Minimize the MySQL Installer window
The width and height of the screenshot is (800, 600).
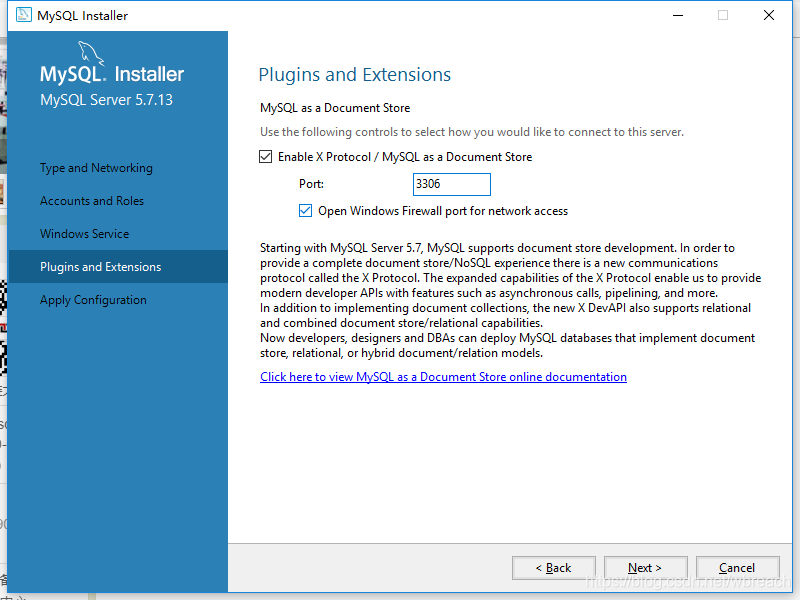pos(678,15)
